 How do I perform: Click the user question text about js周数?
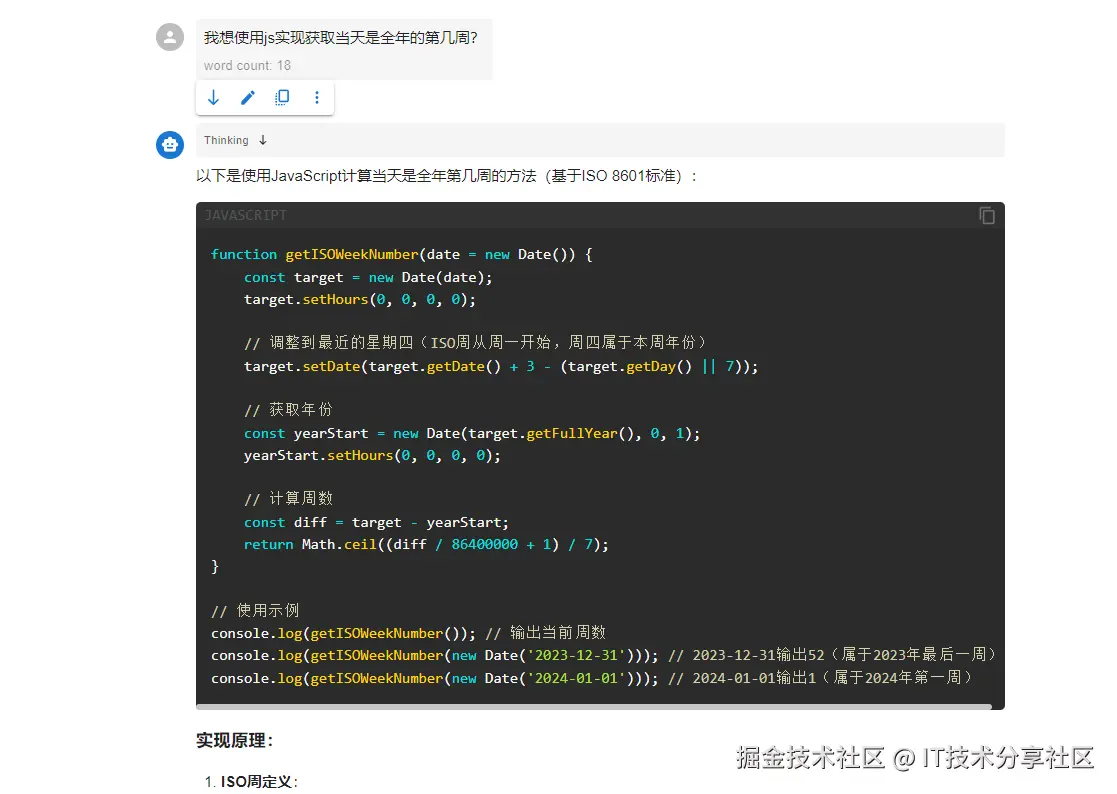341,38
